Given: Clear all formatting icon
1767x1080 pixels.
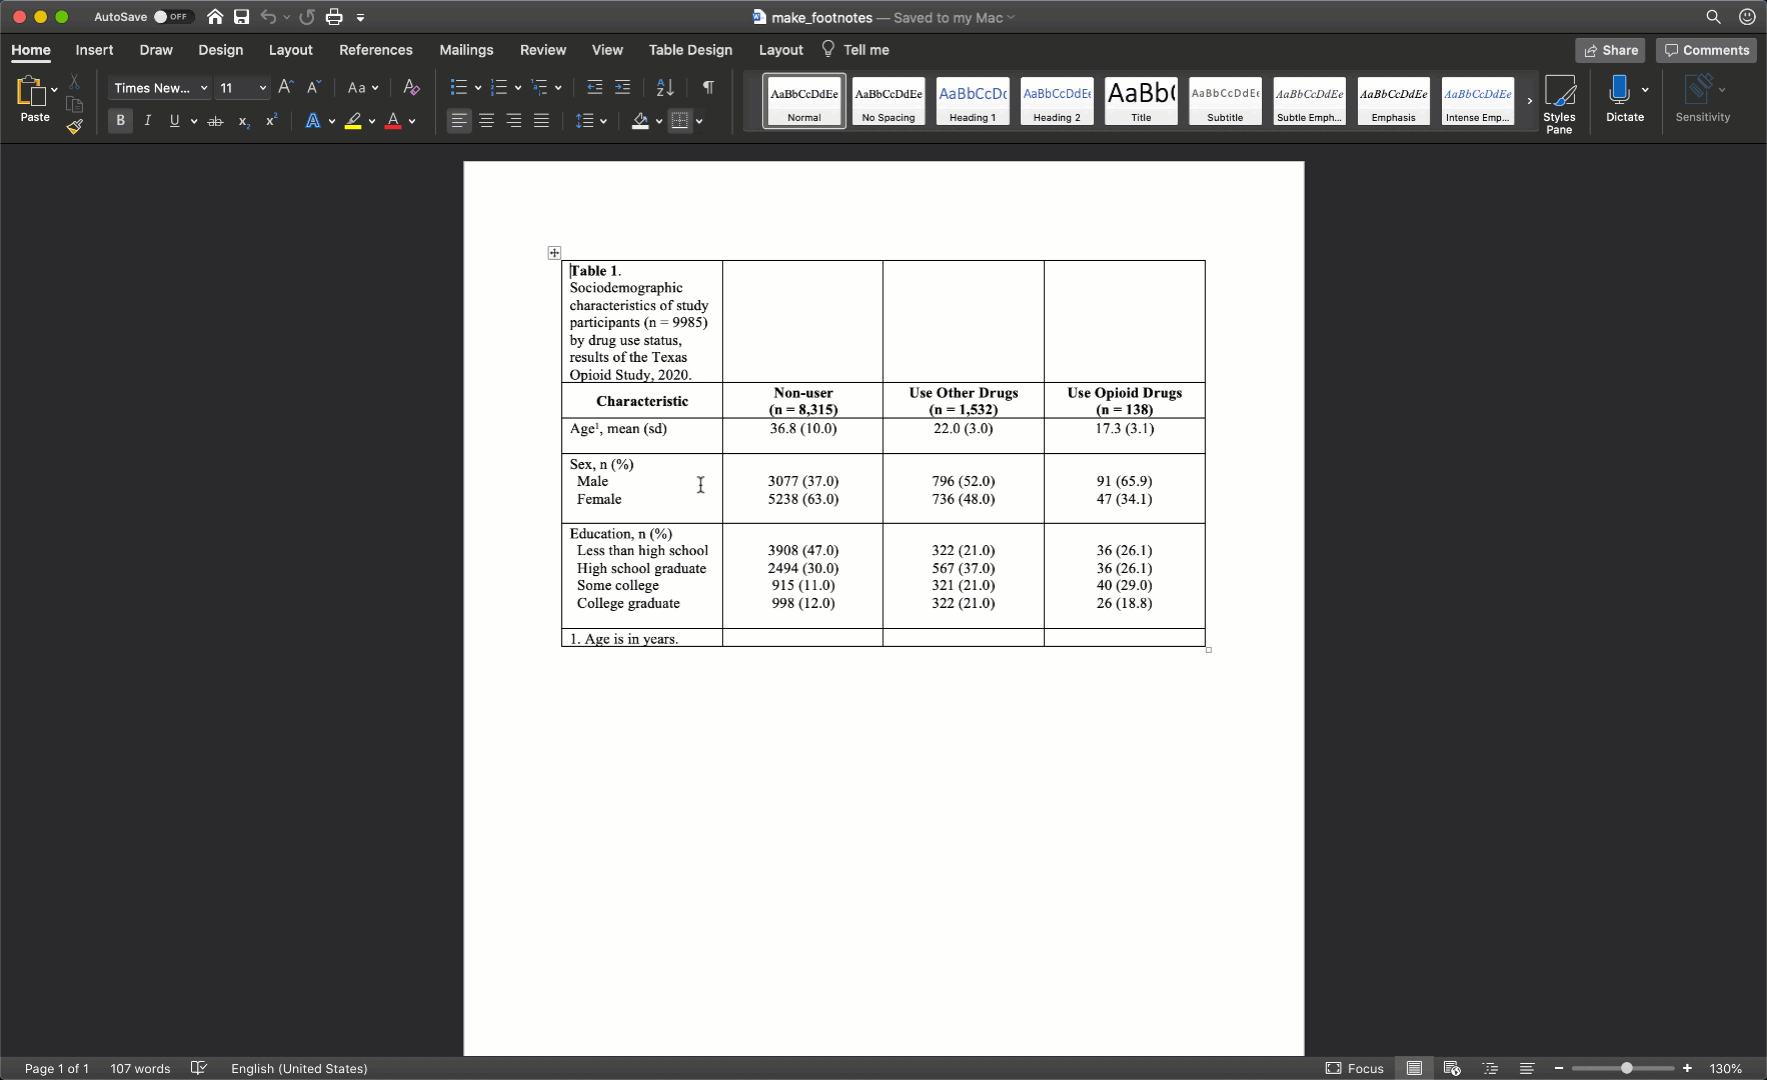Looking at the screenshot, I should [411, 87].
